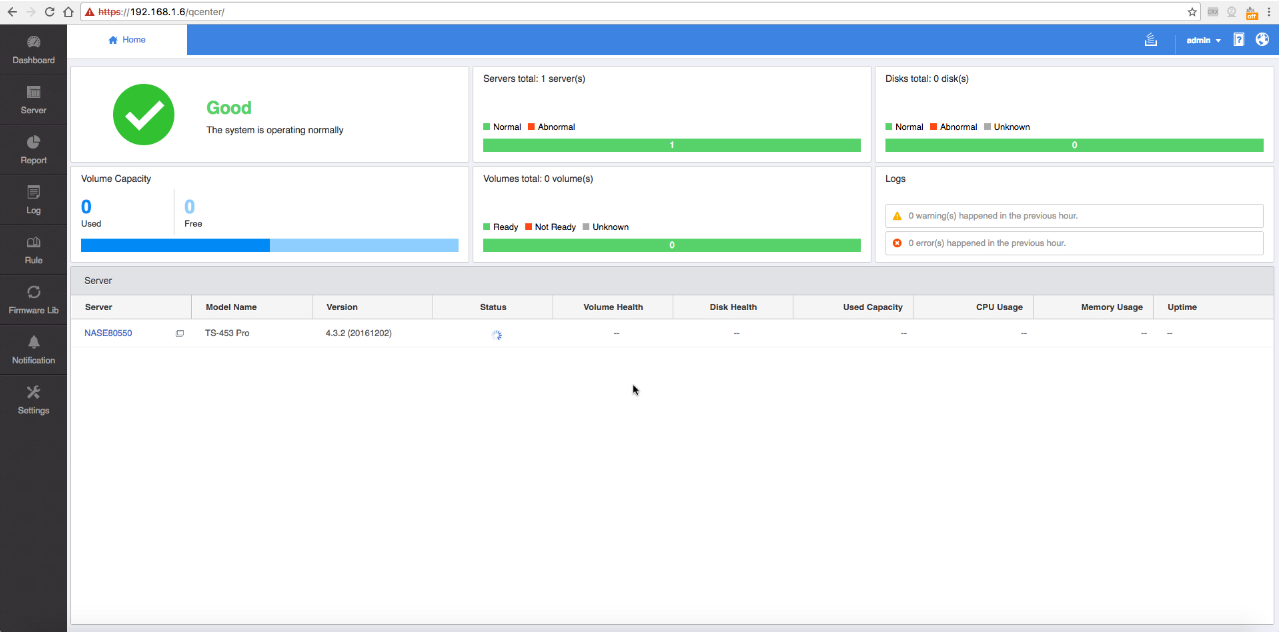Open the Settings section in sidebar
The width and height of the screenshot is (1279, 632).
coord(33,400)
